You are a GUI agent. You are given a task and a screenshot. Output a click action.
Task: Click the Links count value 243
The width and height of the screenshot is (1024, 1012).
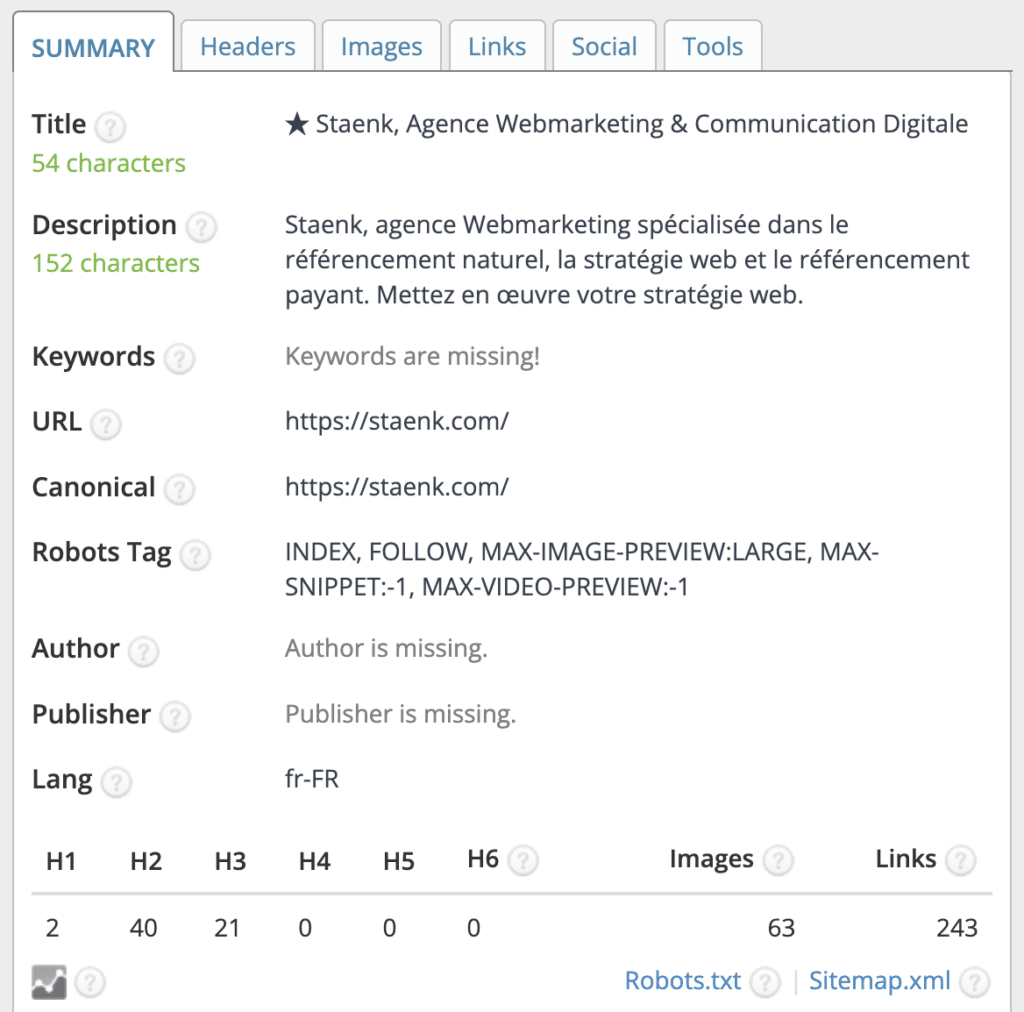tap(957, 928)
